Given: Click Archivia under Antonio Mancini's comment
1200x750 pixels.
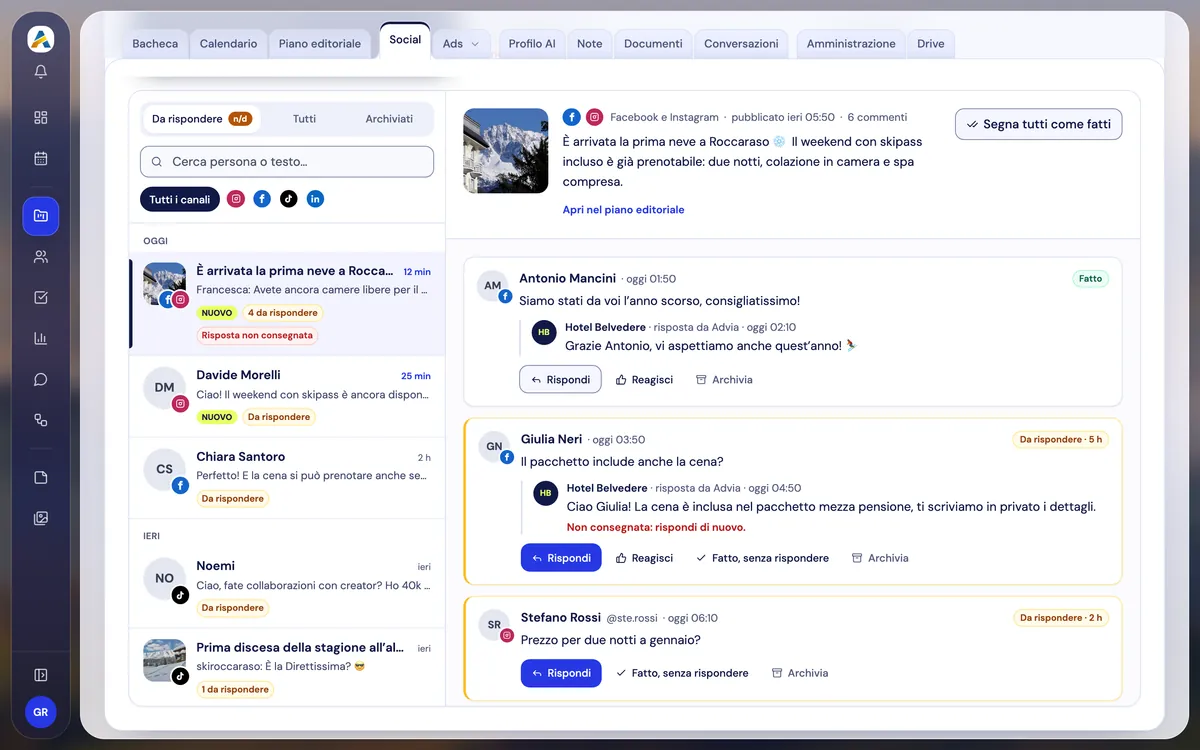Looking at the screenshot, I should (724, 380).
